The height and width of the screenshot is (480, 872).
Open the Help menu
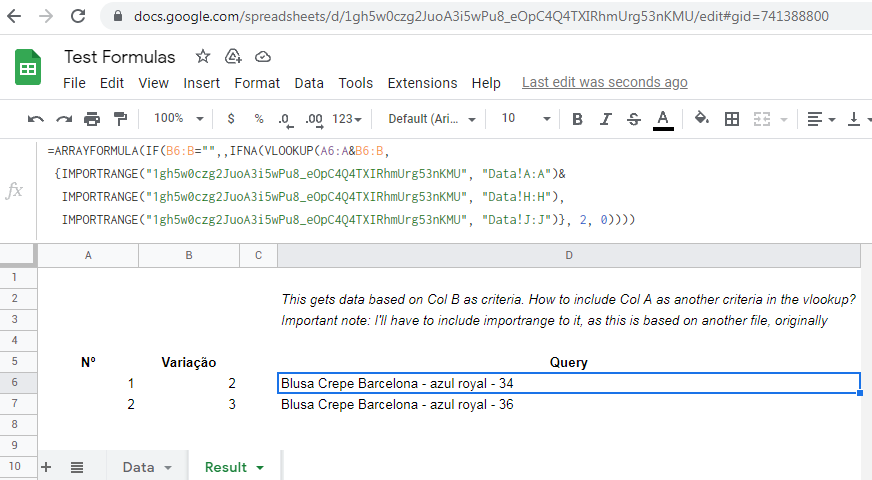click(x=486, y=83)
